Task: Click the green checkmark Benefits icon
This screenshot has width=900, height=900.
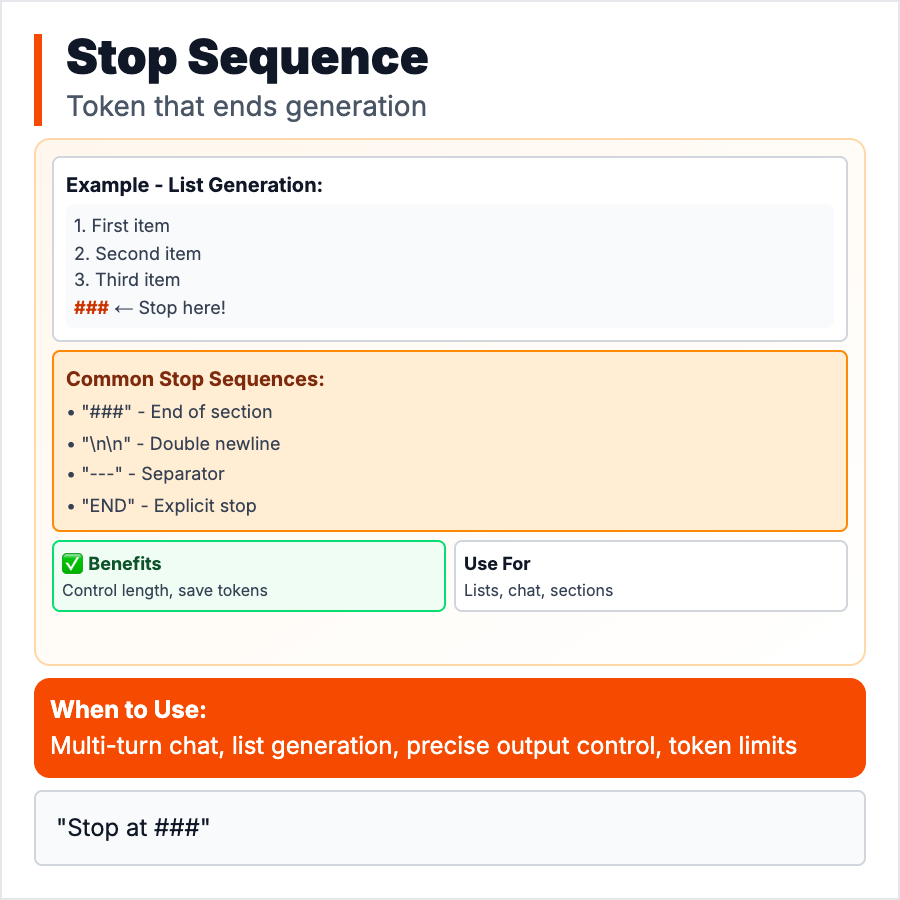Action: tap(73, 564)
